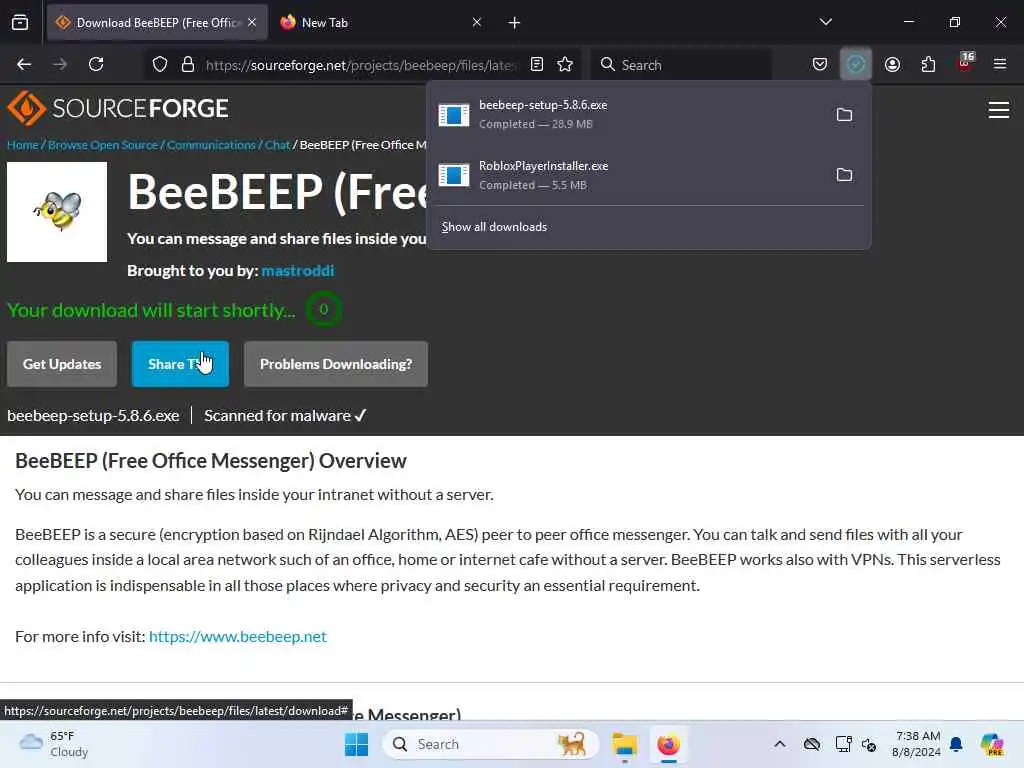Image resolution: width=1024 pixels, height=768 pixels.
Task: Open the Save to Pocket icon
Action: (820, 65)
